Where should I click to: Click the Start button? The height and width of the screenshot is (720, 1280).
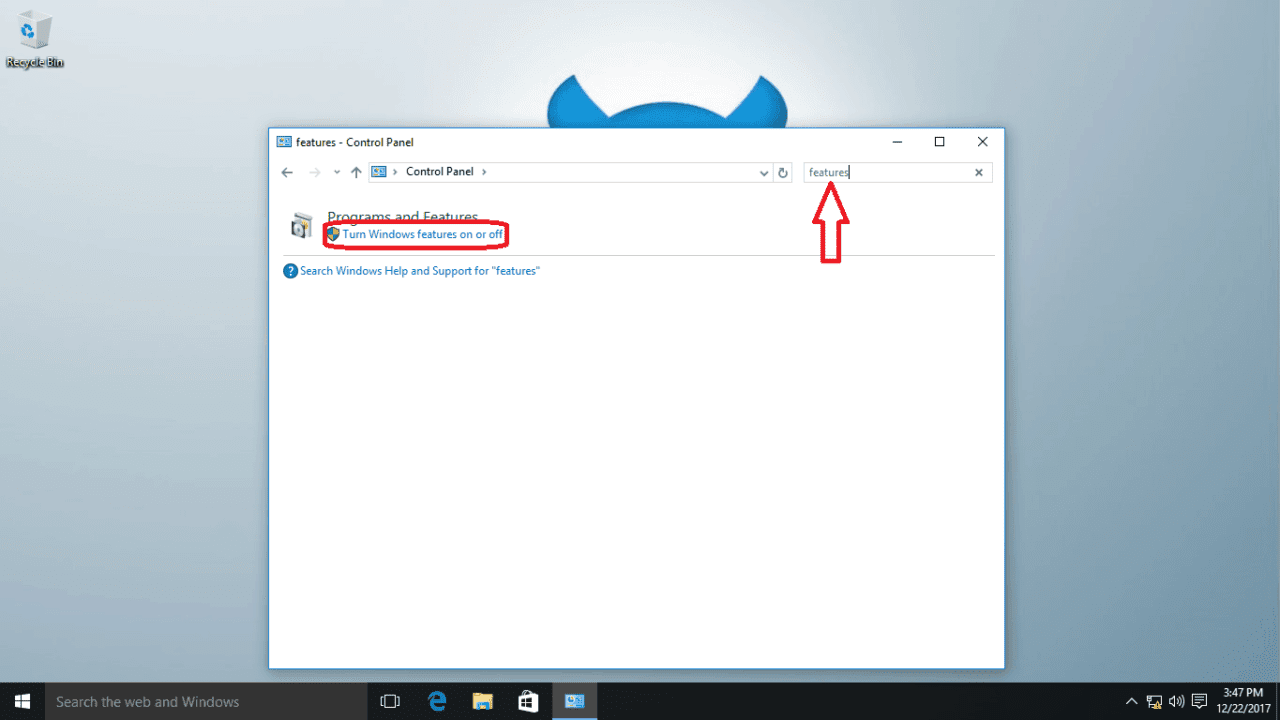(x=21, y=701)
